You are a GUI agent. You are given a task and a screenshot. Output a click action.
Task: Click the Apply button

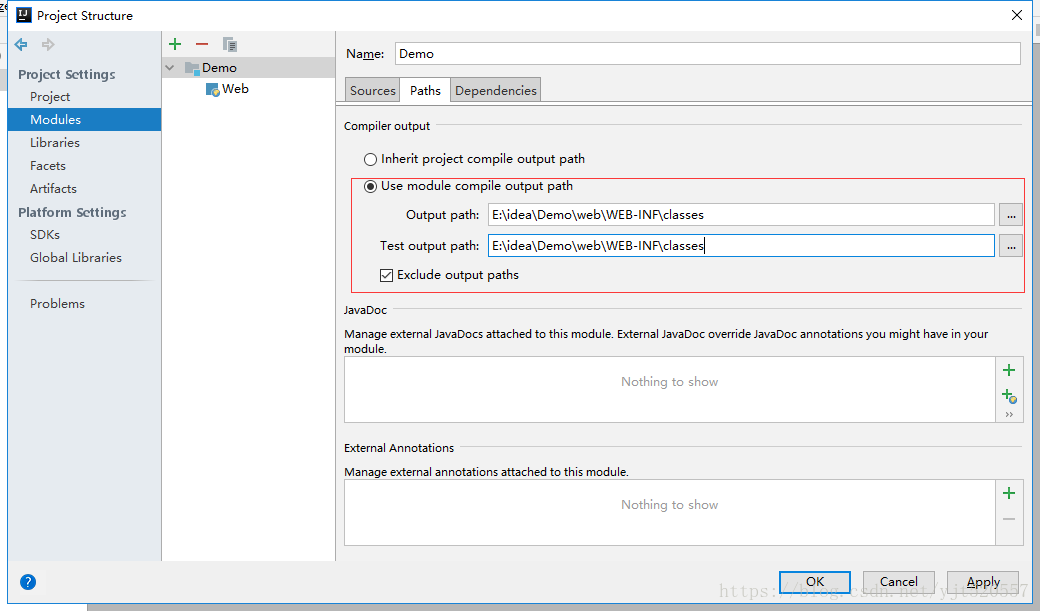coord(983,582)
